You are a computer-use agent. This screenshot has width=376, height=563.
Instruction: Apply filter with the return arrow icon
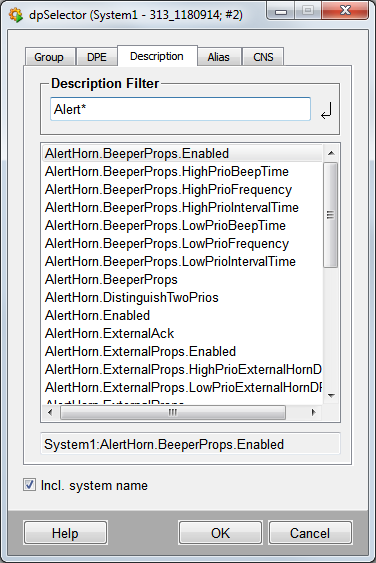click(x=326, y=110)
